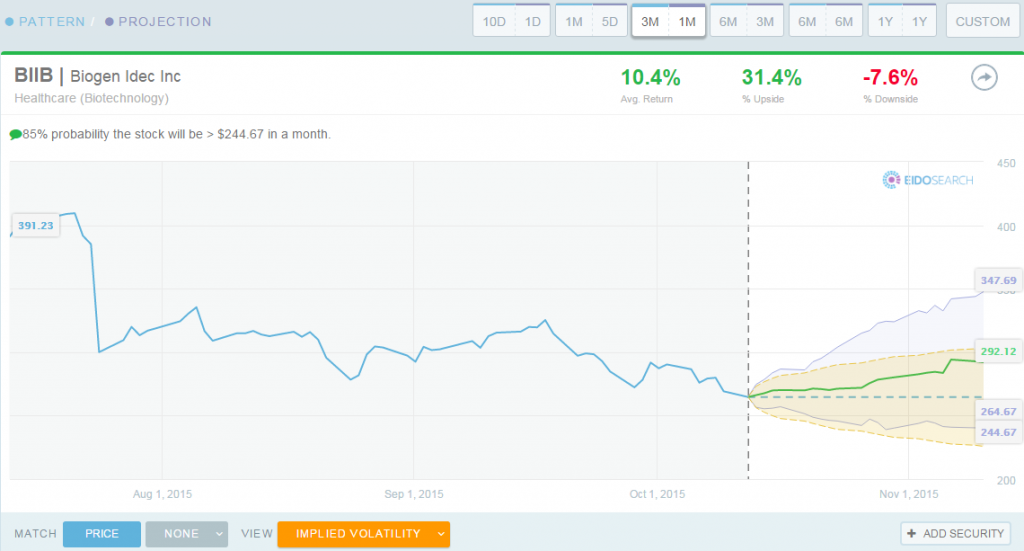Select the 10D pattern period
The height and width of the screenshot is (551, 1024).
pos(494,22)
